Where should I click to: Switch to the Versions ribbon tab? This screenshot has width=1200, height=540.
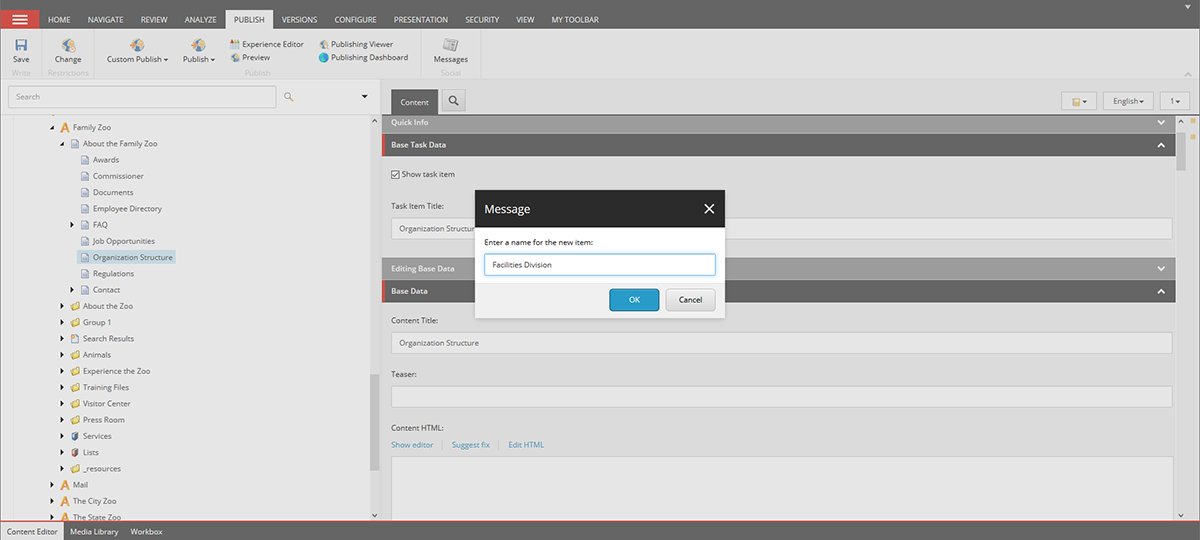[x=300, y=19]
